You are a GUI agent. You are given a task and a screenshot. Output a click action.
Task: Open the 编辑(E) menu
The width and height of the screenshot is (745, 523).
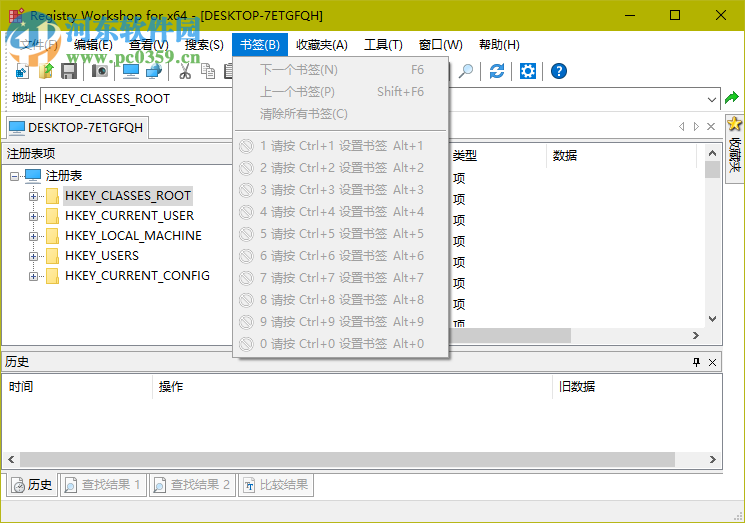point(93,45)
